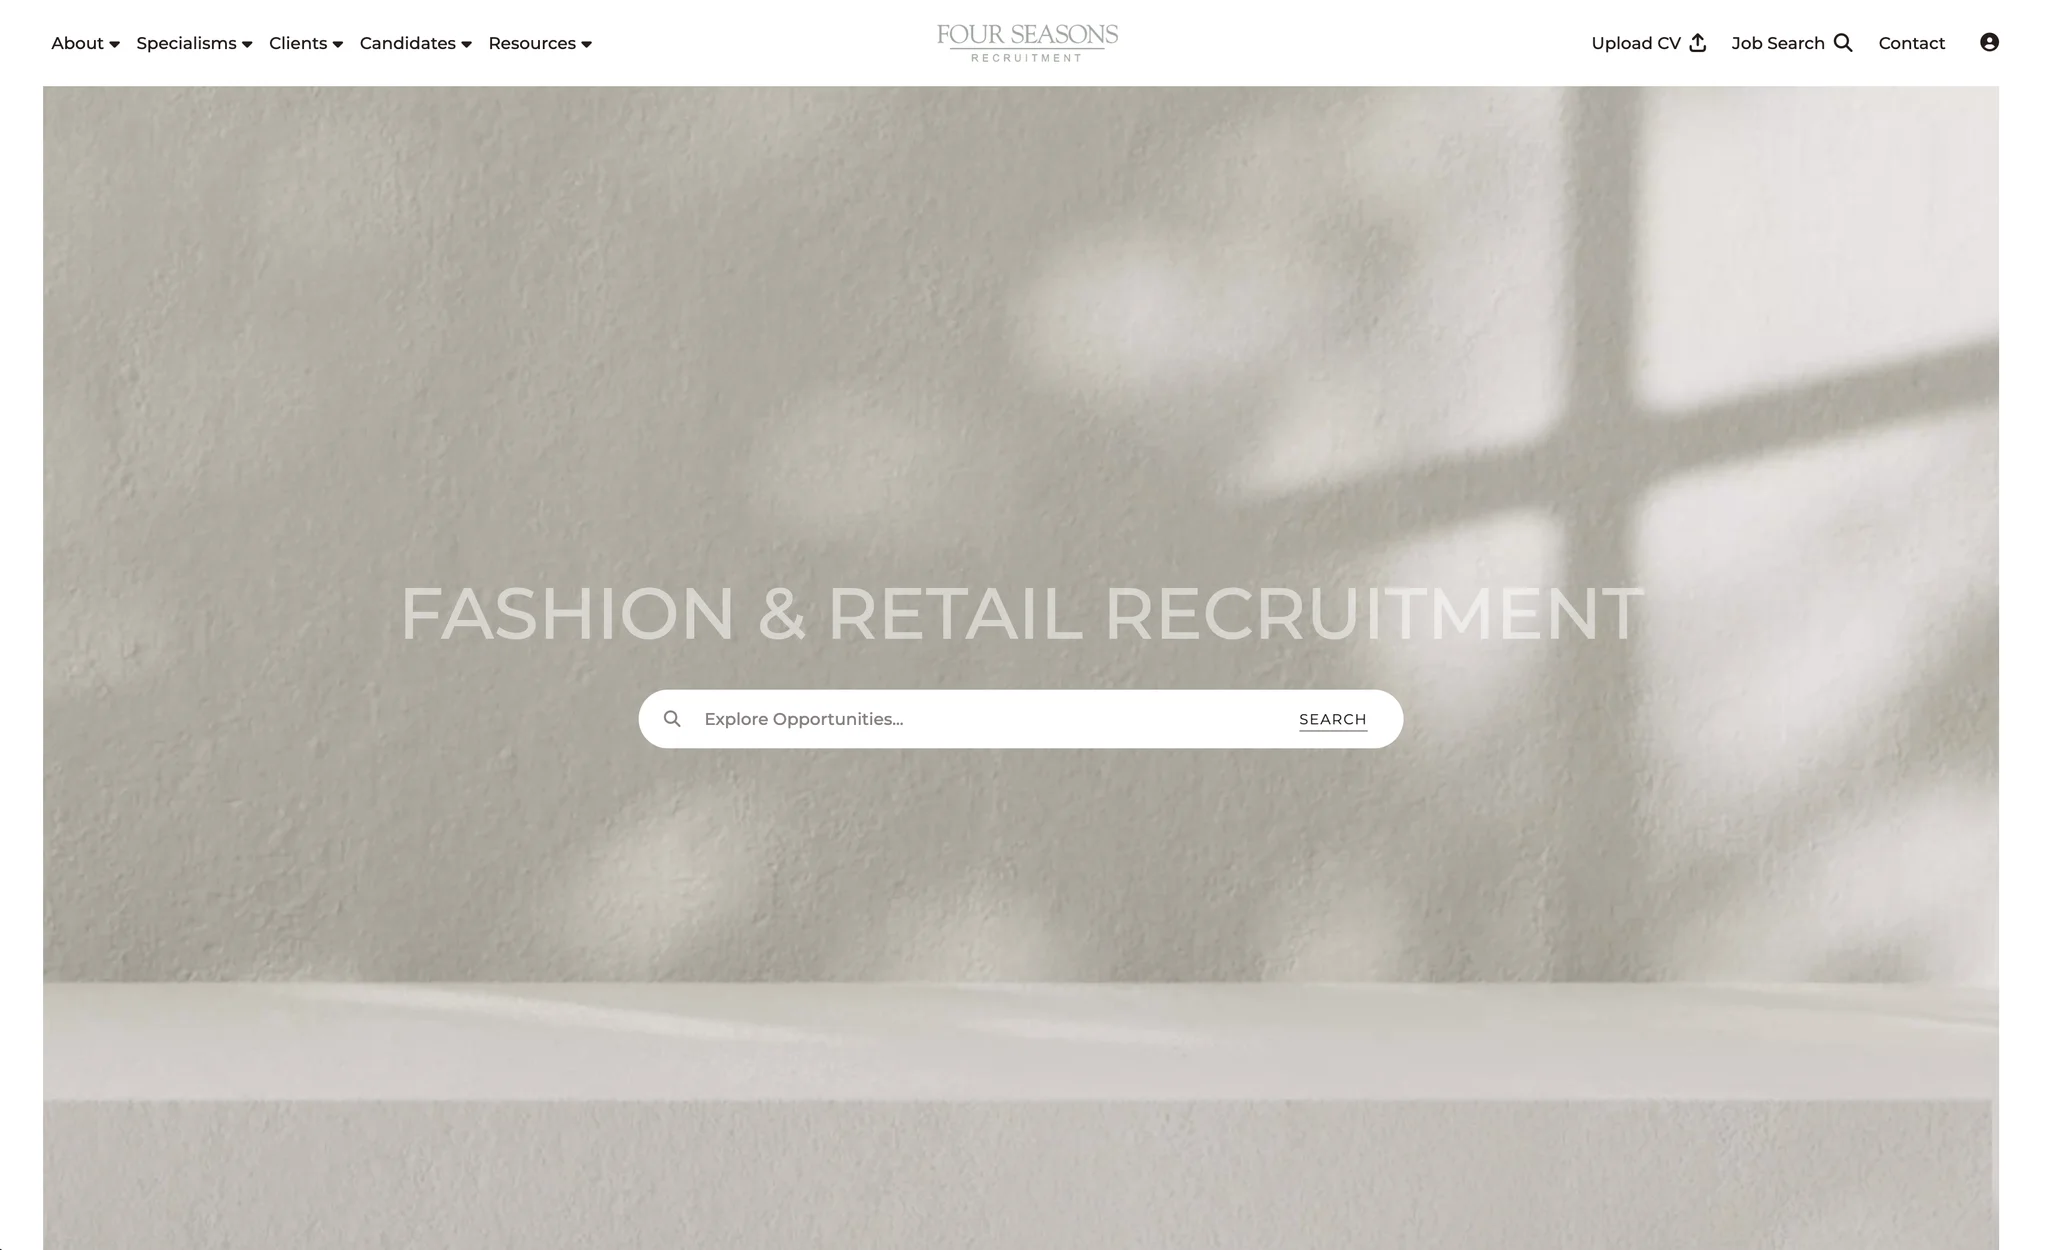The width and height of the screenshot is (2047, 1250).
Task: Open the Candidates menu item
Action: (407, 43)
